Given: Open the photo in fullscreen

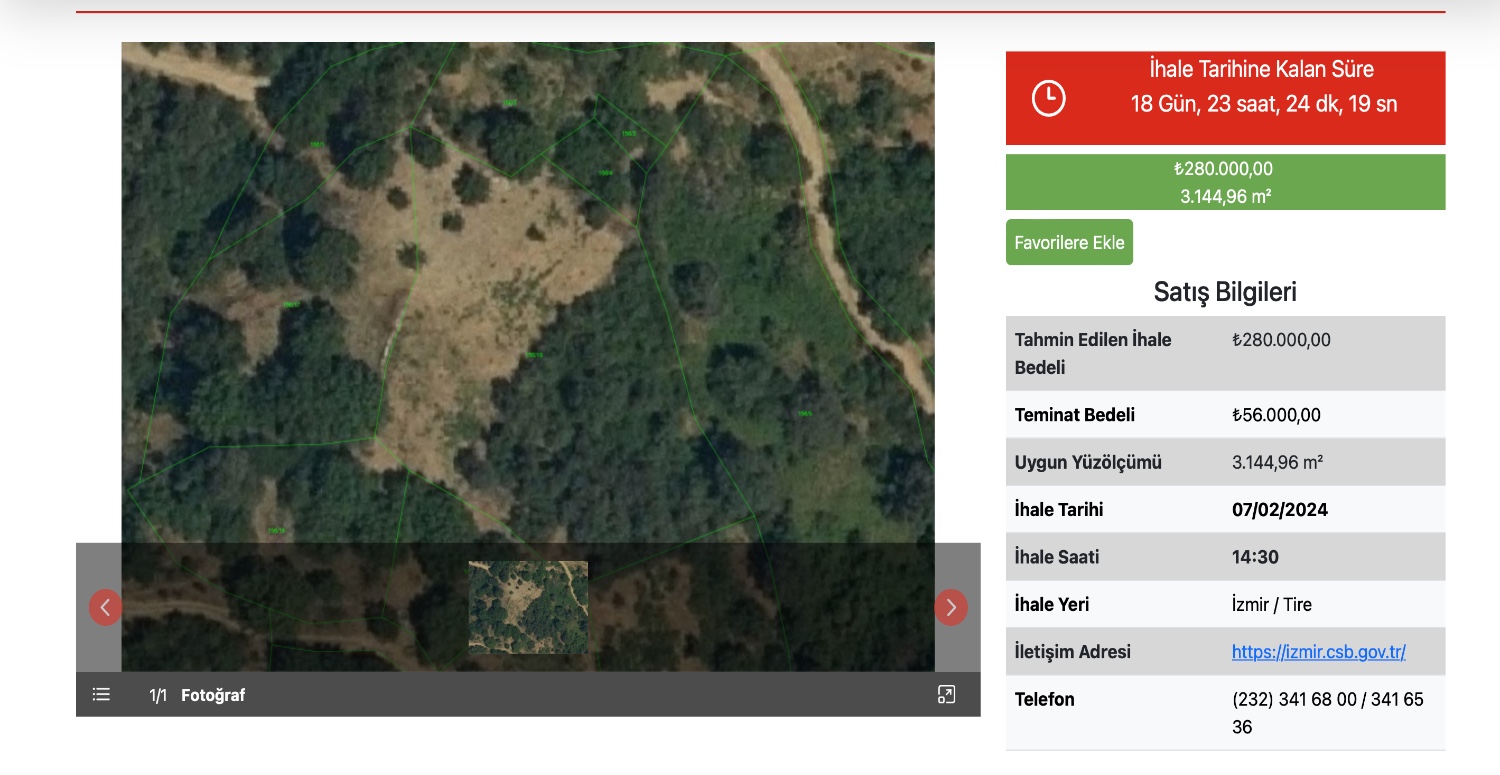Looking at the screenshot, I should pyautogui.click(x=946, y=694).
